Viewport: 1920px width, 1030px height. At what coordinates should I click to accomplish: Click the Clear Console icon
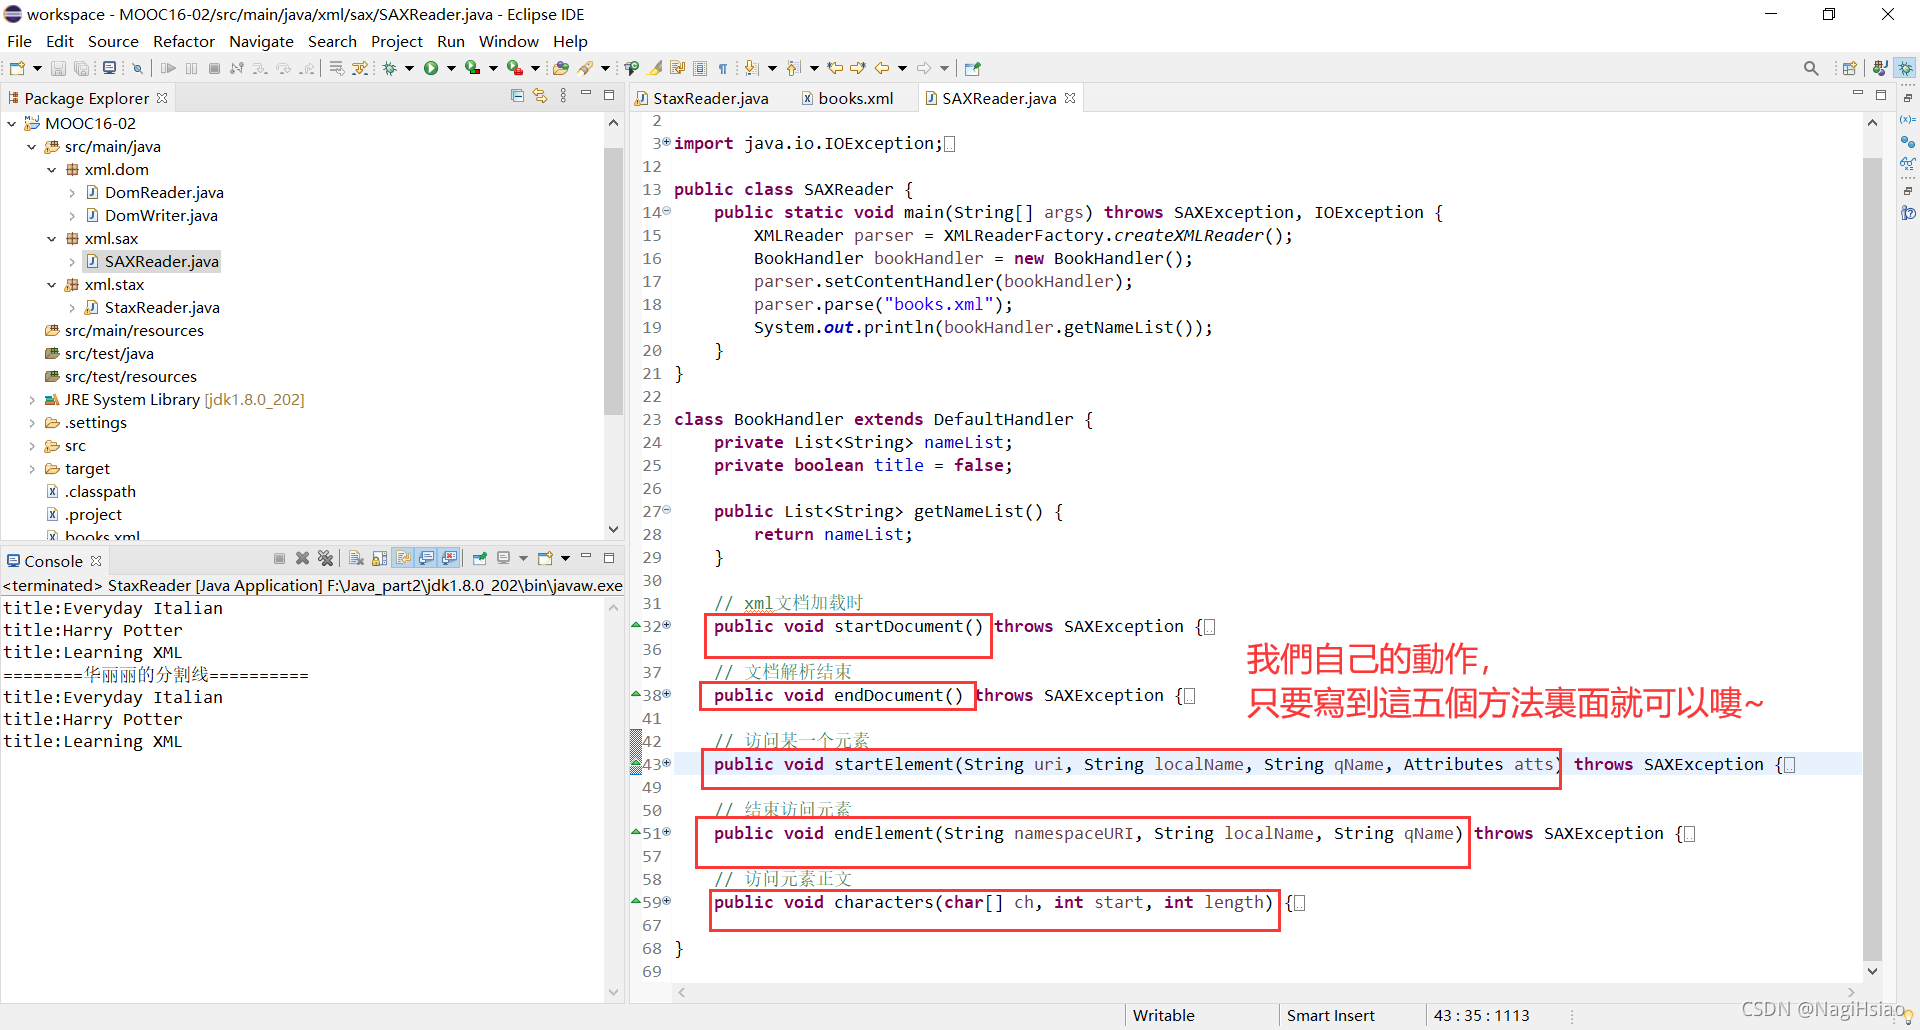(356, 558)
